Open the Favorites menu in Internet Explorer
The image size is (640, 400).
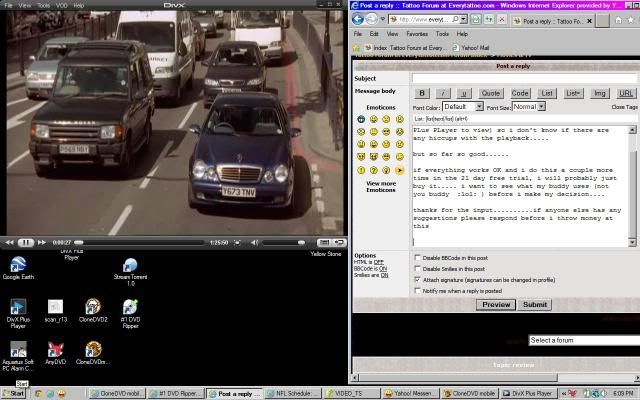(417, 34)
